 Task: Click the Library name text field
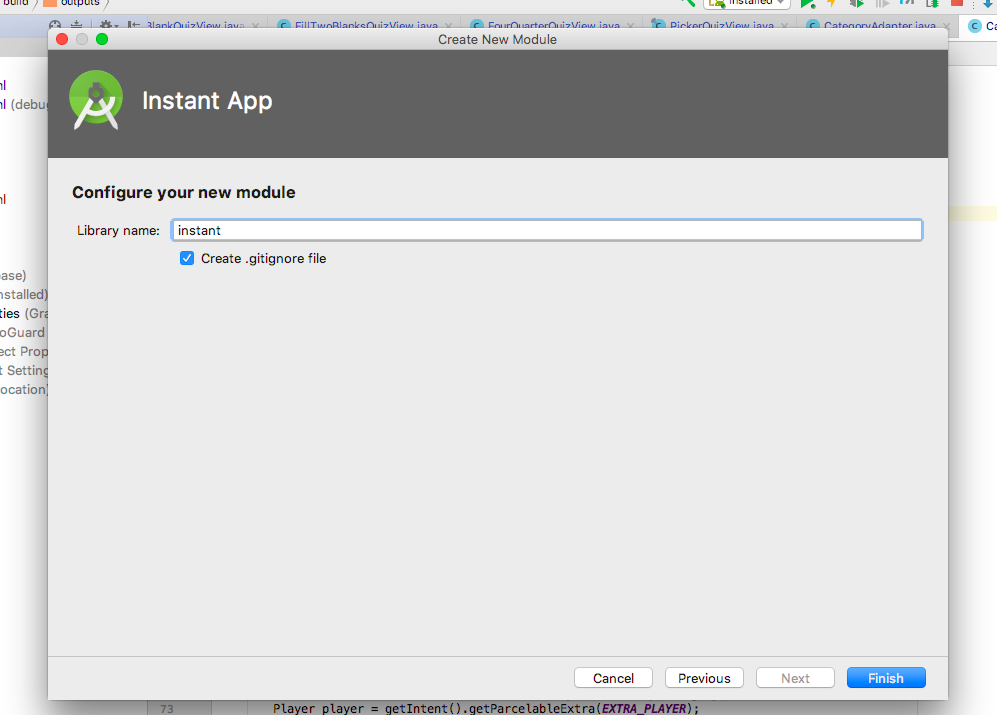click(x=546, y=230)
